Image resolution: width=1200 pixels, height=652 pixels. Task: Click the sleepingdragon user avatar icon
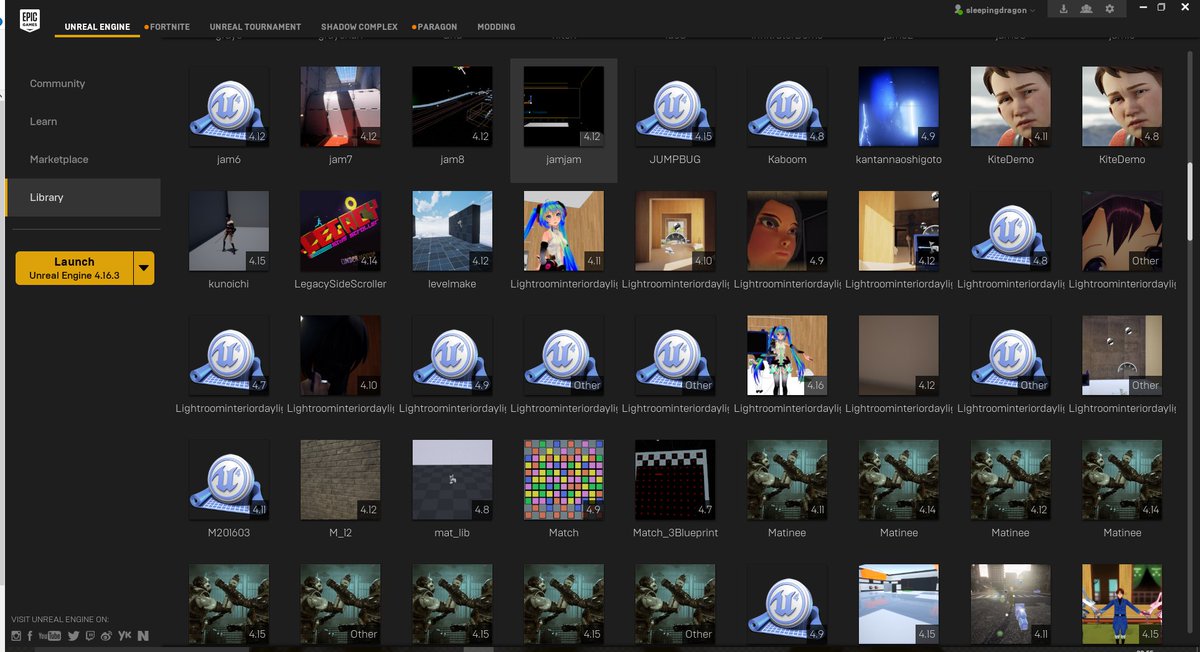[959, 9]
